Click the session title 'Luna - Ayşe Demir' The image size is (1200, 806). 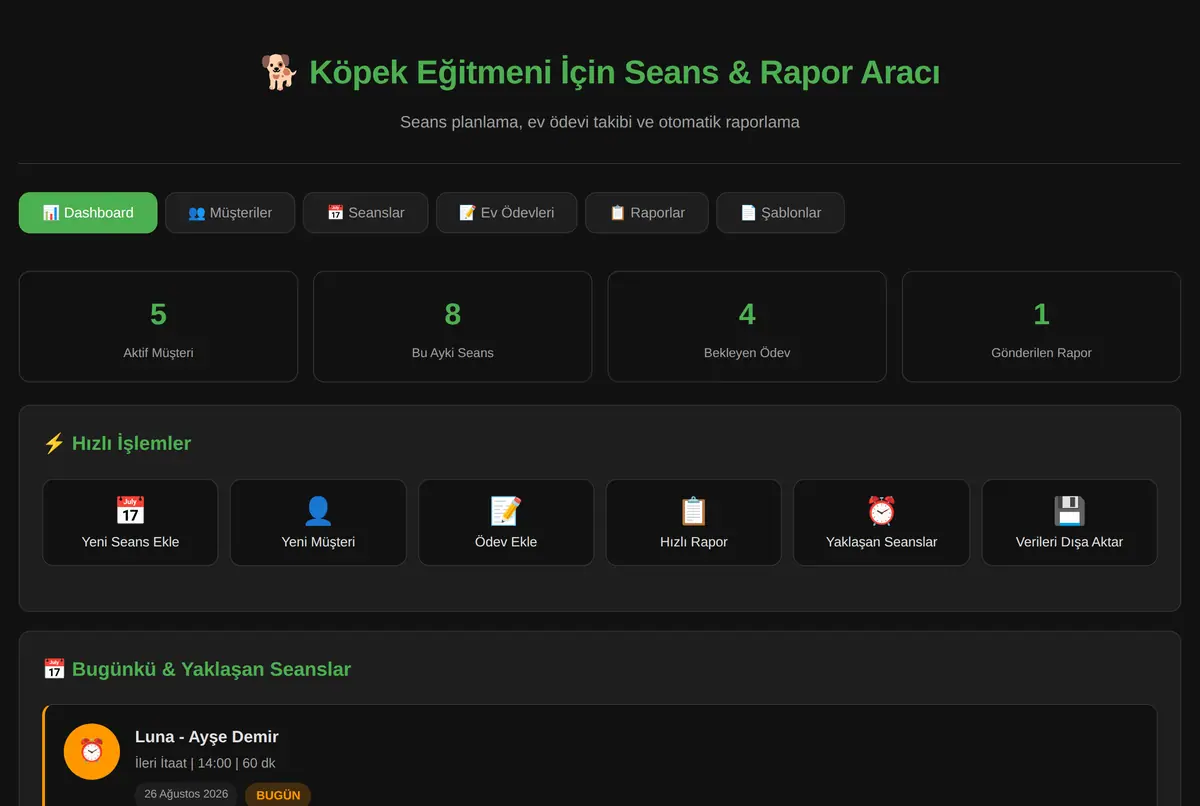coord(207,737)
